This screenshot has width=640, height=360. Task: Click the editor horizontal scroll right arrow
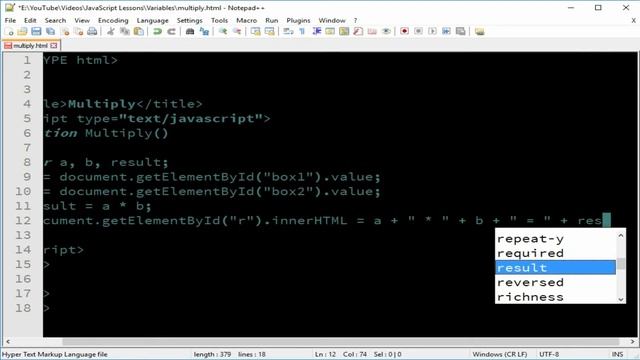(632, 342)
